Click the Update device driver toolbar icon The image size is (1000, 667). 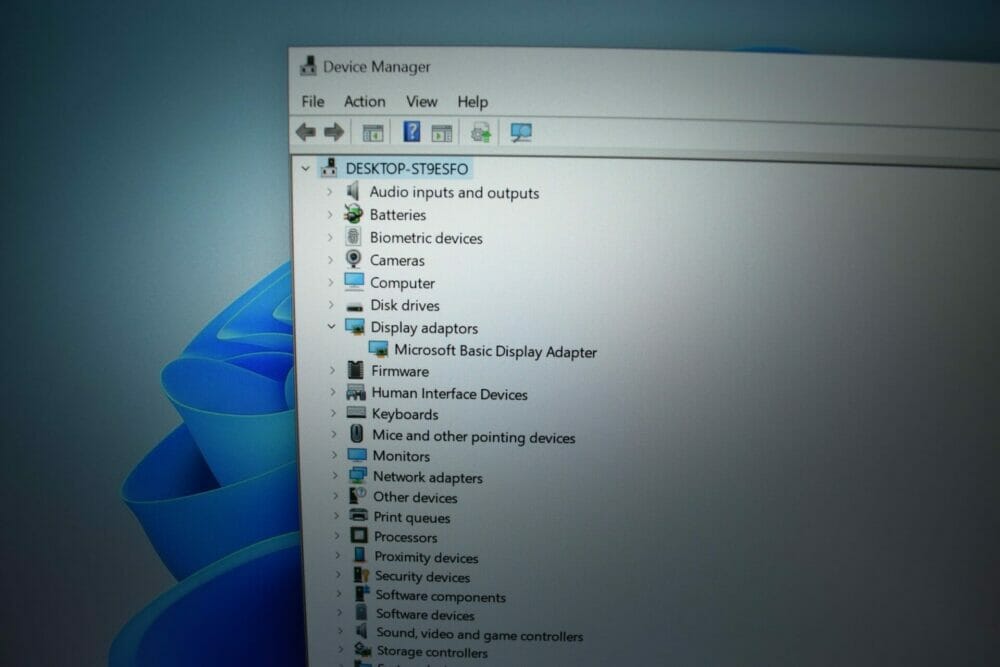coord(481,133)
